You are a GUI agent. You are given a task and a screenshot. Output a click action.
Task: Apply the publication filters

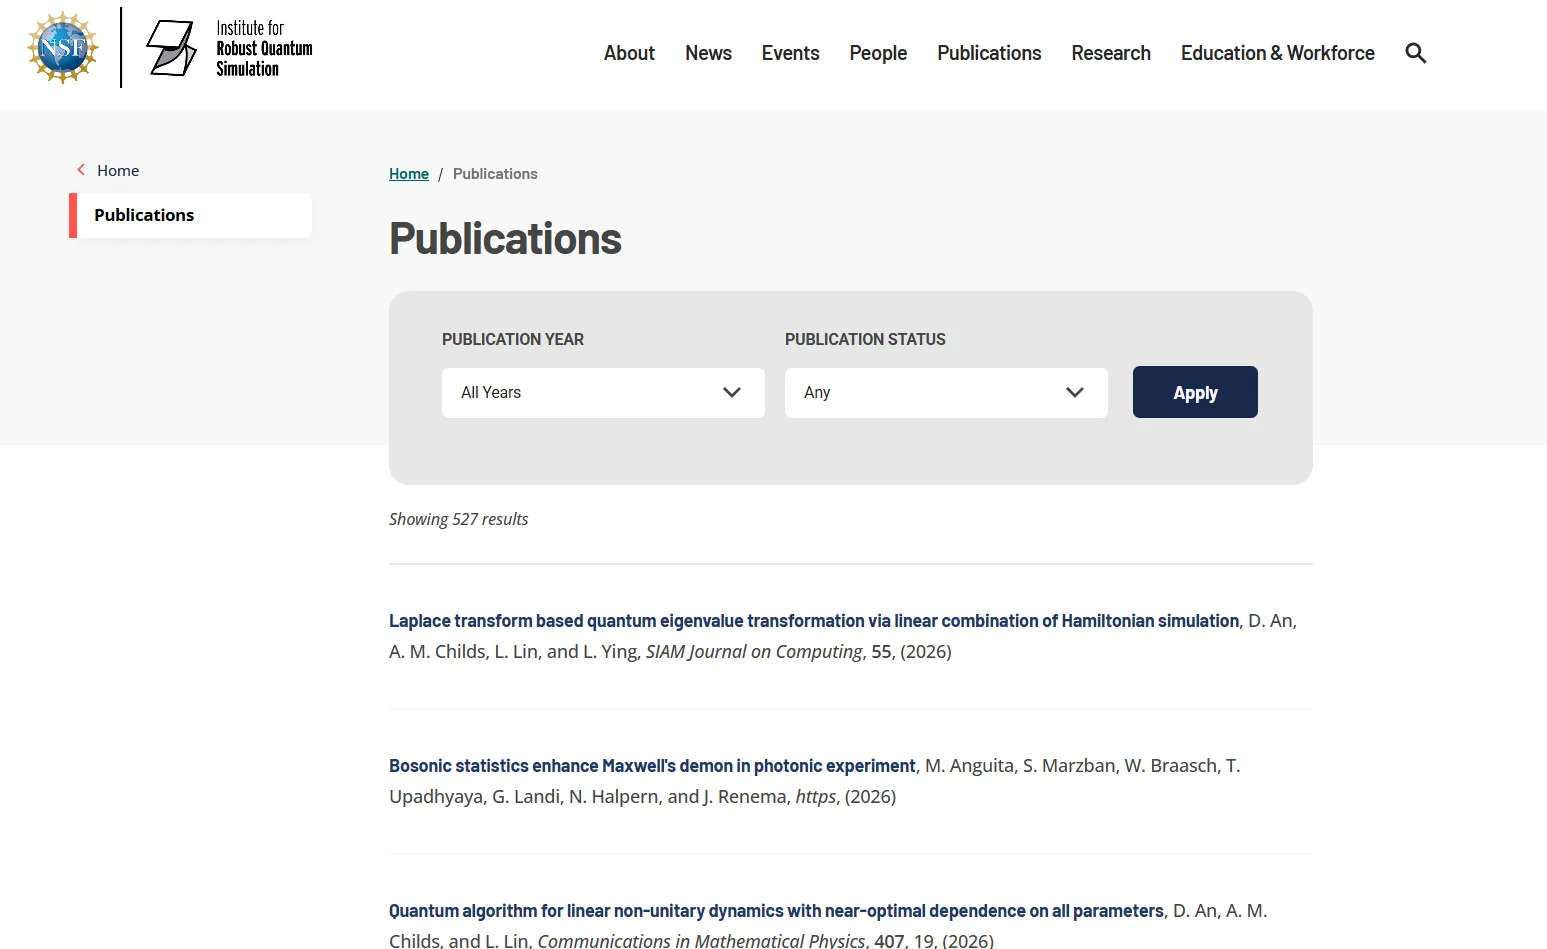coord(1195,392)
